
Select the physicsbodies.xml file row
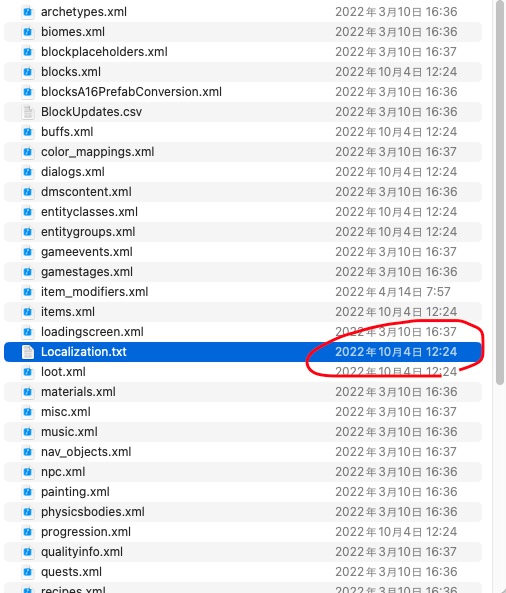click(243, 512)
